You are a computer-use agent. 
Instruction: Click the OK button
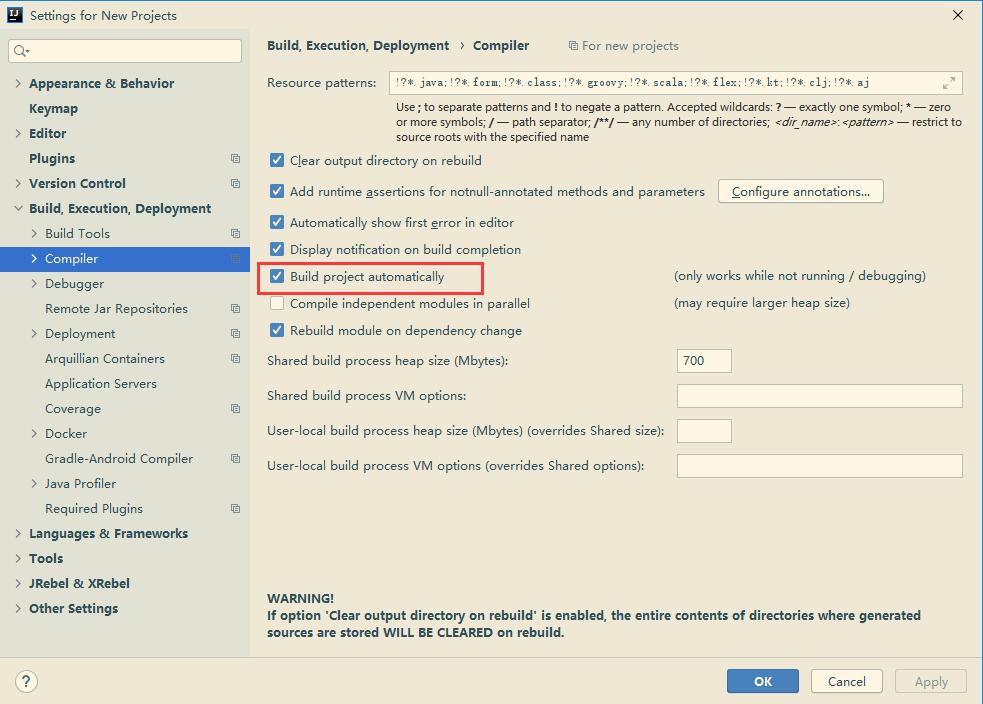(763, 681)
